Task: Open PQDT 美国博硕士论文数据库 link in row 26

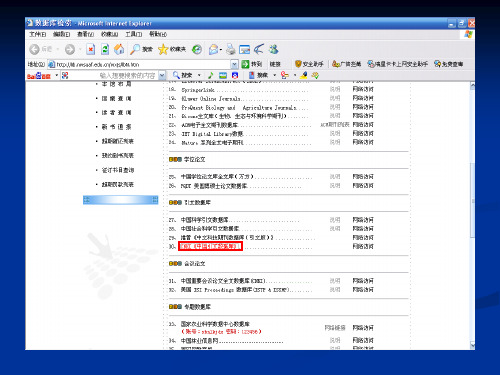Action: [x=214, y=186]
